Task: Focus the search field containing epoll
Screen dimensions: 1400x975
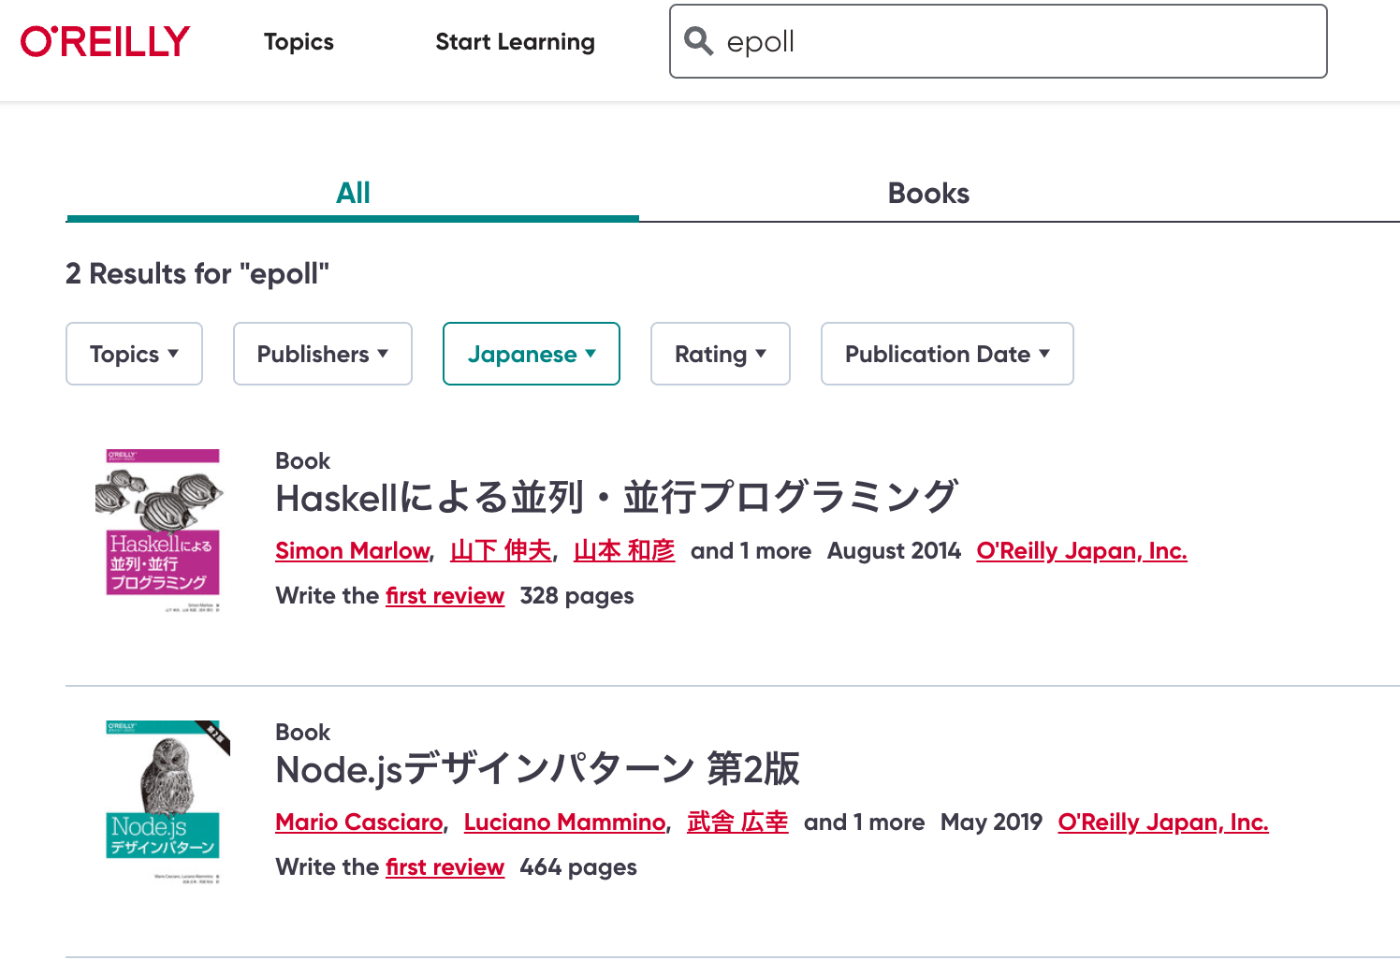Action: coord(998,41)
